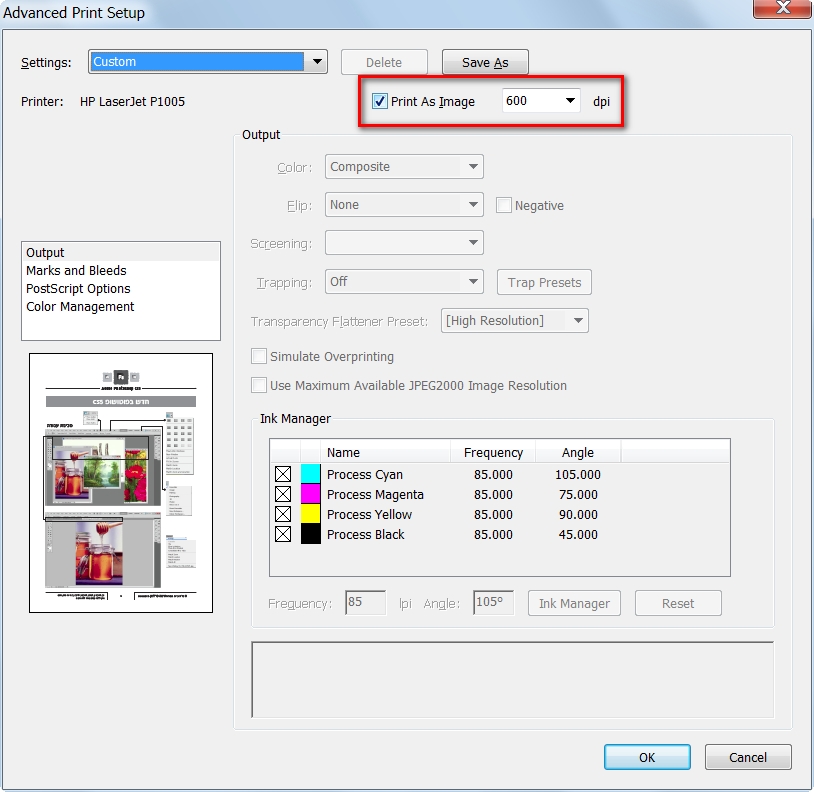Select the Process Black row name

[x=365, y=535]
